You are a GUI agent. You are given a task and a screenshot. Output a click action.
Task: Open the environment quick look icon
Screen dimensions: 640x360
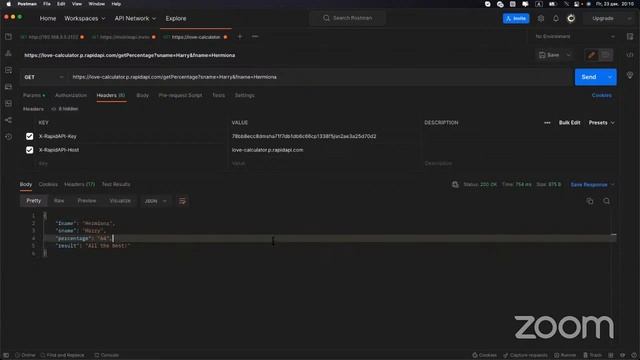tap(630, 37)
